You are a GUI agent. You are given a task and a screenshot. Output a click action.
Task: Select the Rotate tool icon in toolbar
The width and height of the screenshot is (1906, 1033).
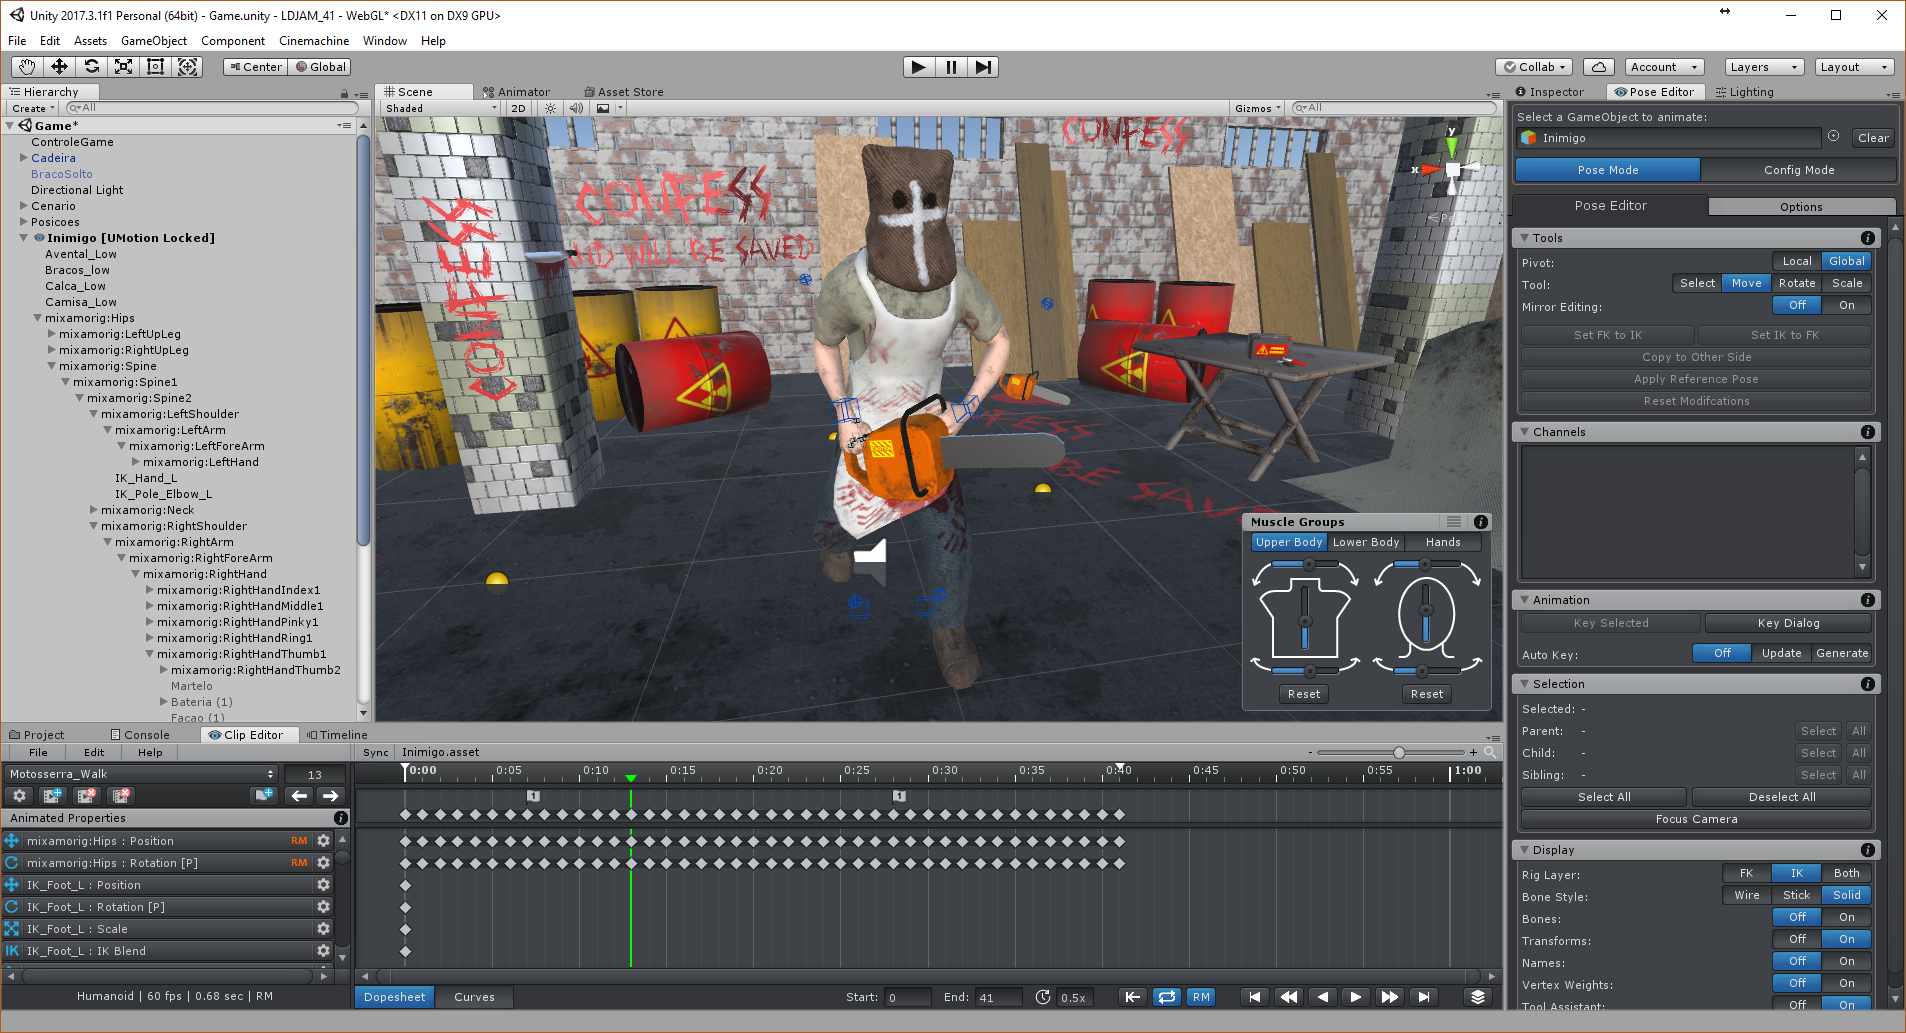(x=91, y=67)
